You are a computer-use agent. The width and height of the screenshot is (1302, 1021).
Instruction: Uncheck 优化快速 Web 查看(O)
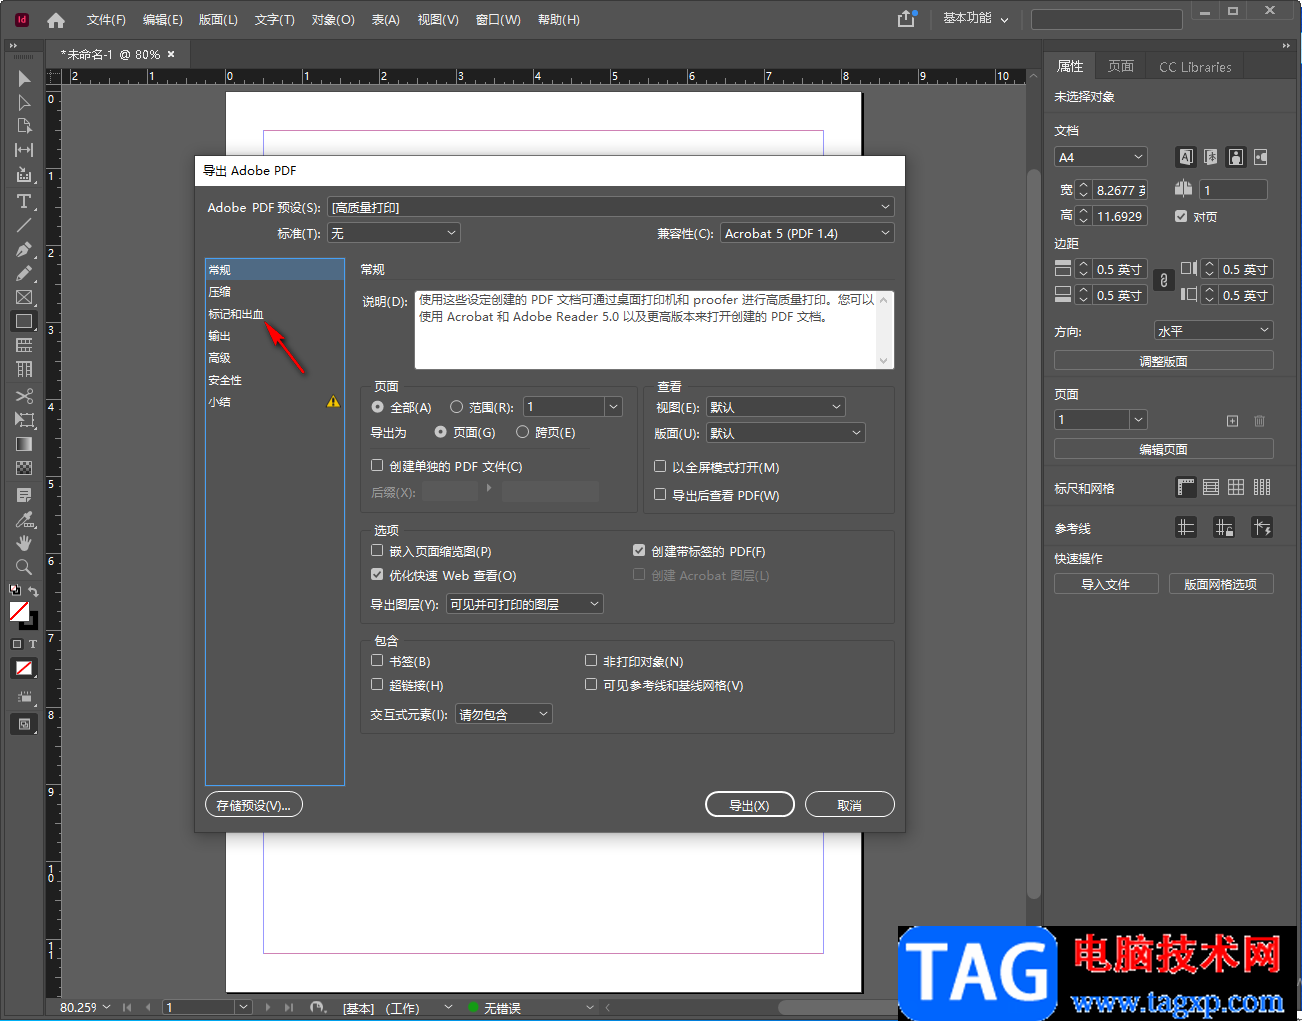pyautogui.click(x=377, y=574)
